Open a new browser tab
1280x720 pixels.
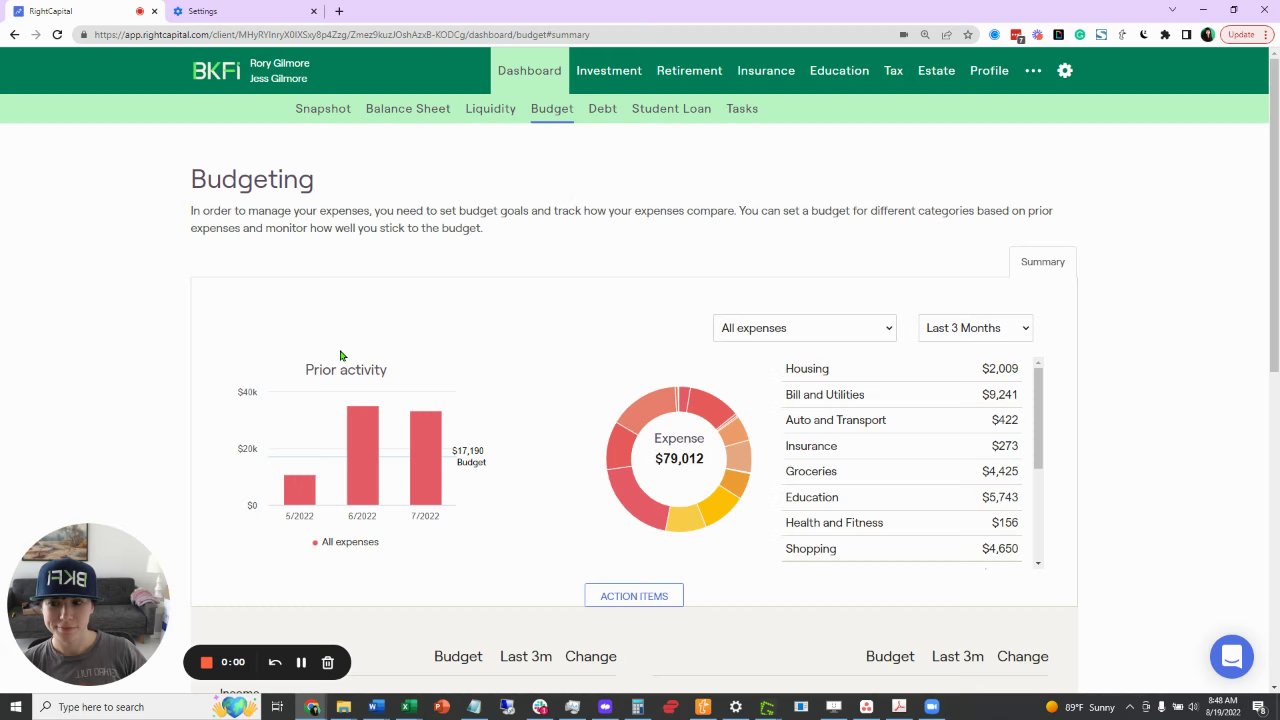[339, 11]
